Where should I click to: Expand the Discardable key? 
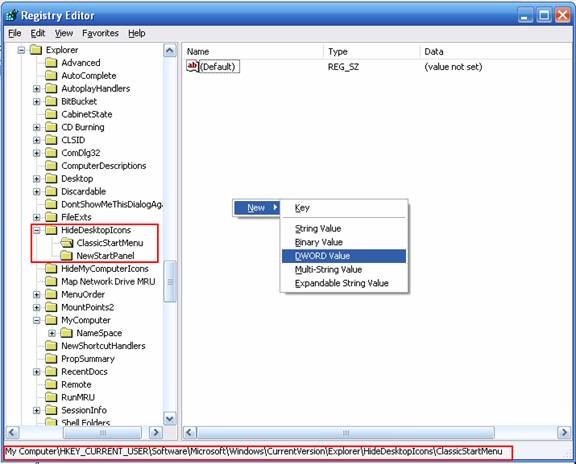[37, 192]
